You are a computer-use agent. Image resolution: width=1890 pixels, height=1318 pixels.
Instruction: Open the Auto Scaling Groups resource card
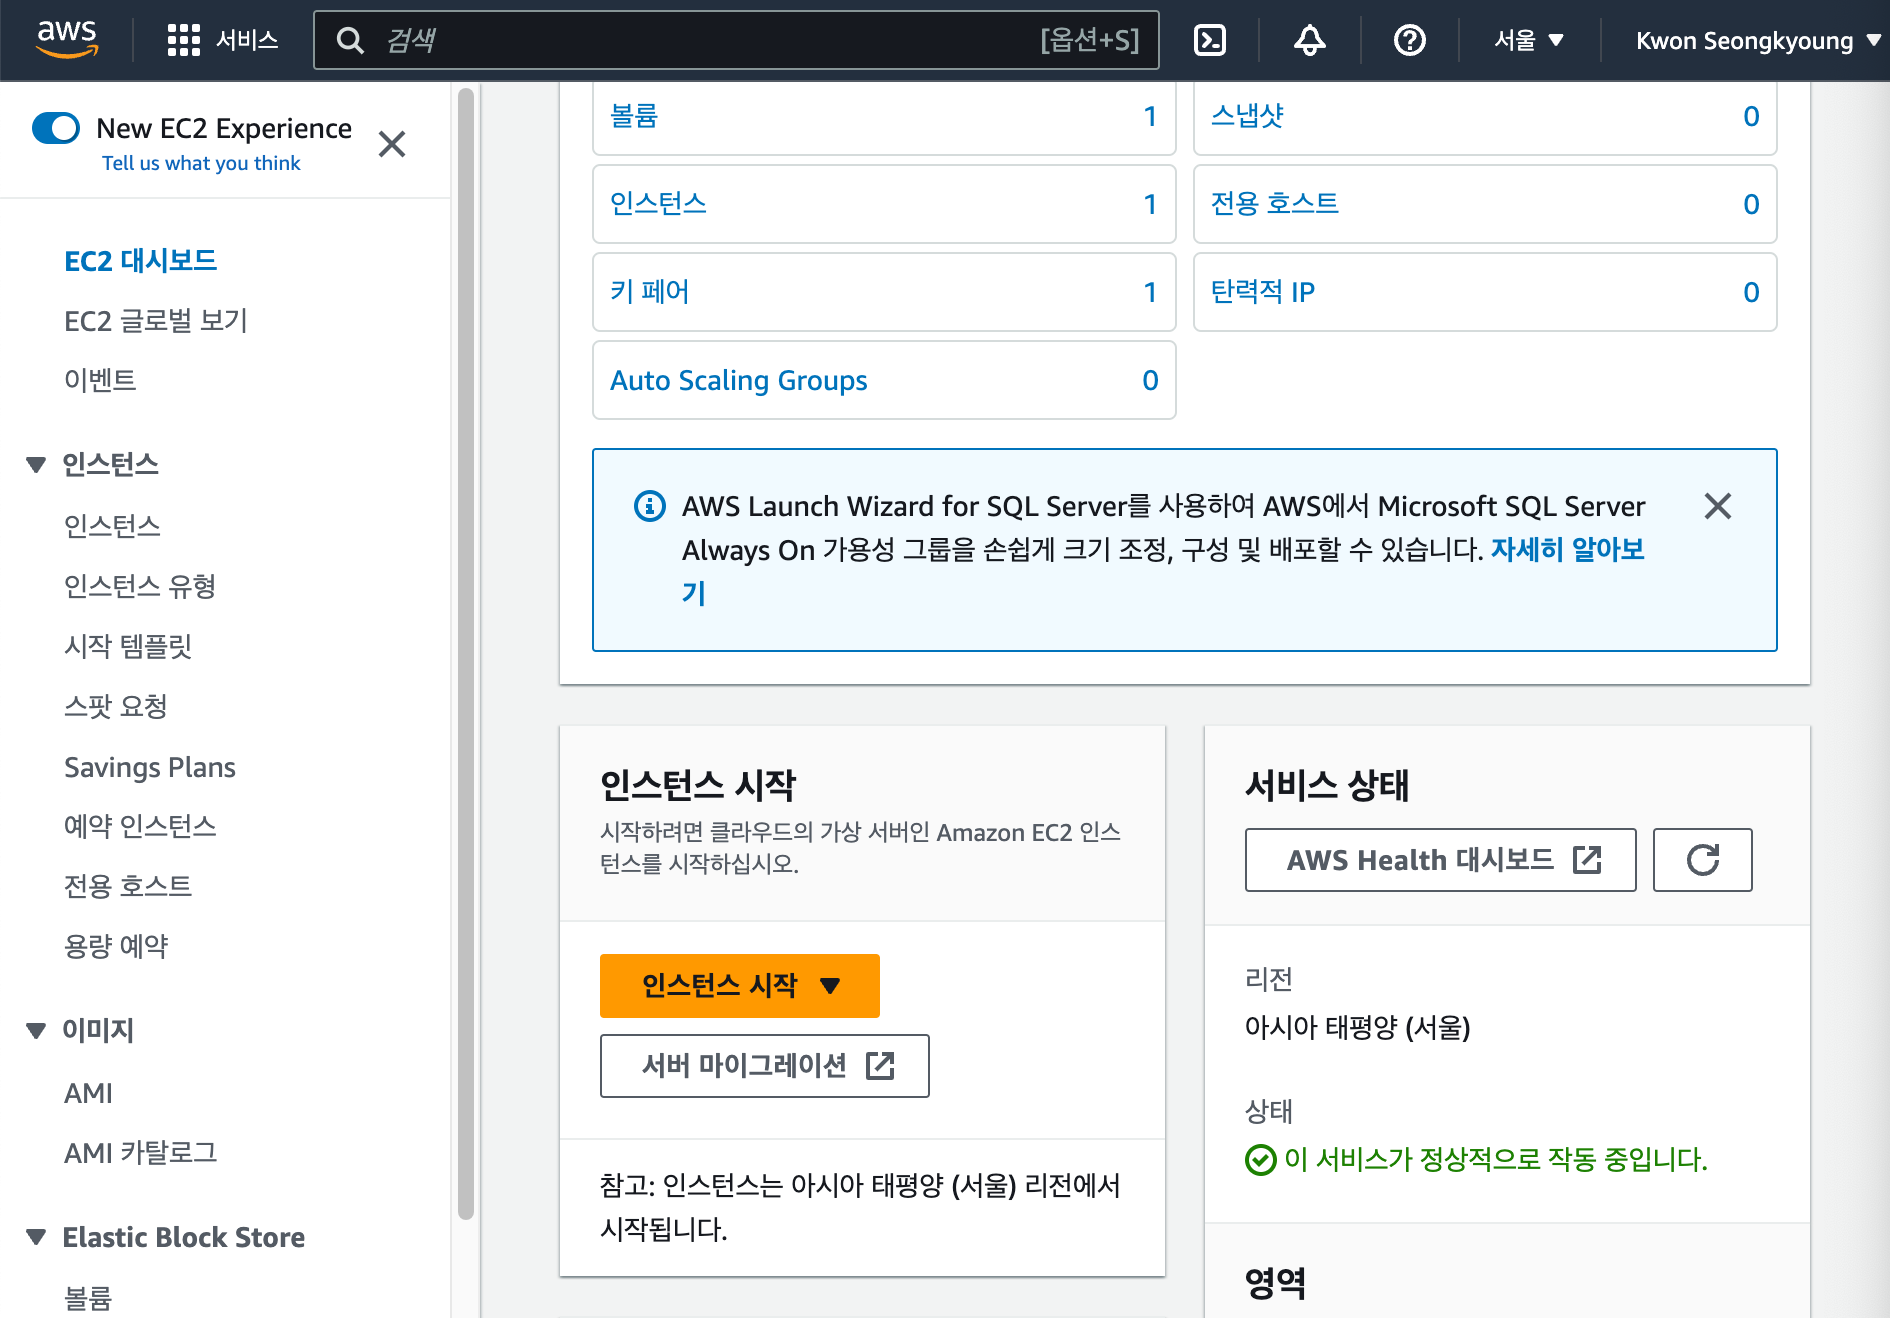[884, 380]
